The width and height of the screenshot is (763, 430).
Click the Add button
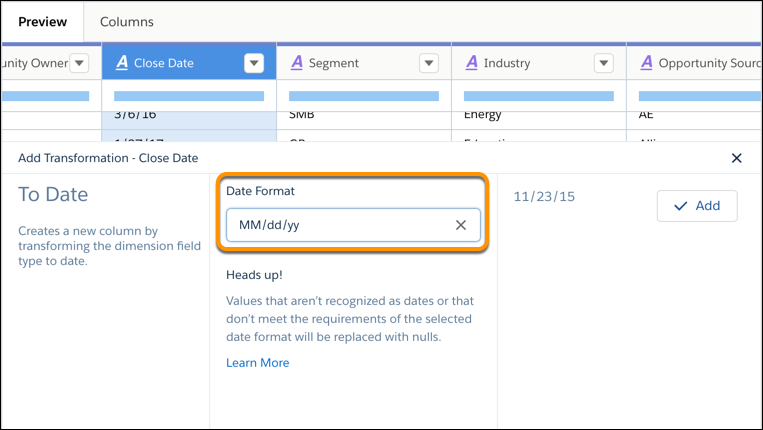(697, 205)
